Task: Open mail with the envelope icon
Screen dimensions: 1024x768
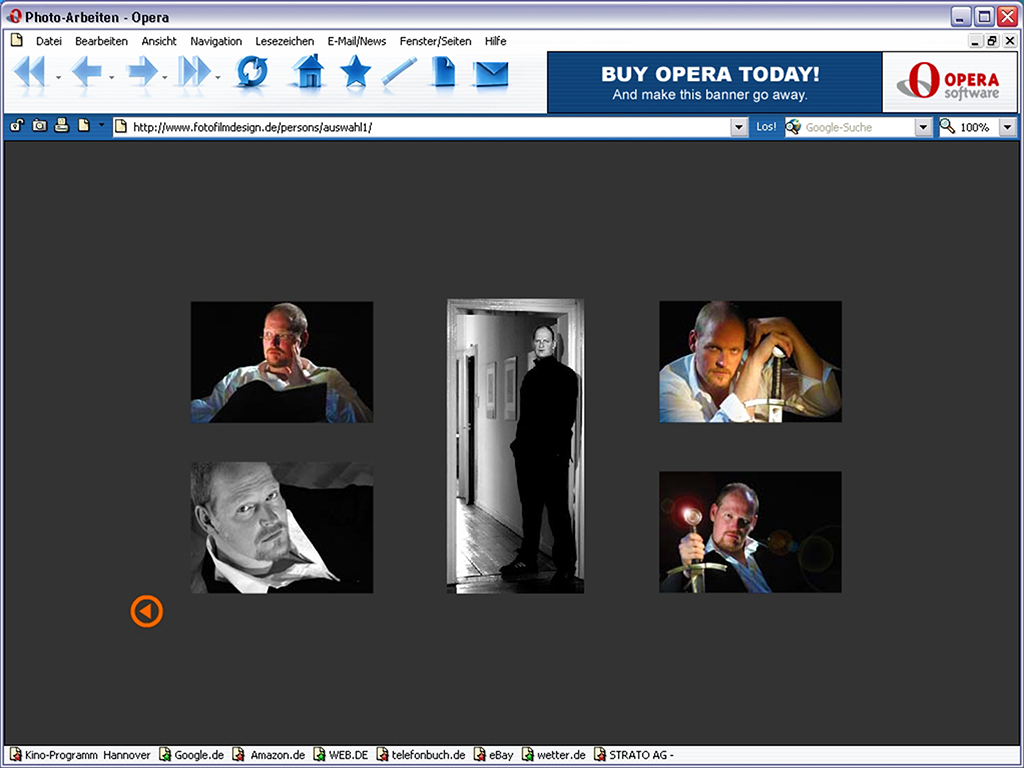Action: pyautogui.click(x=492, y=74)
